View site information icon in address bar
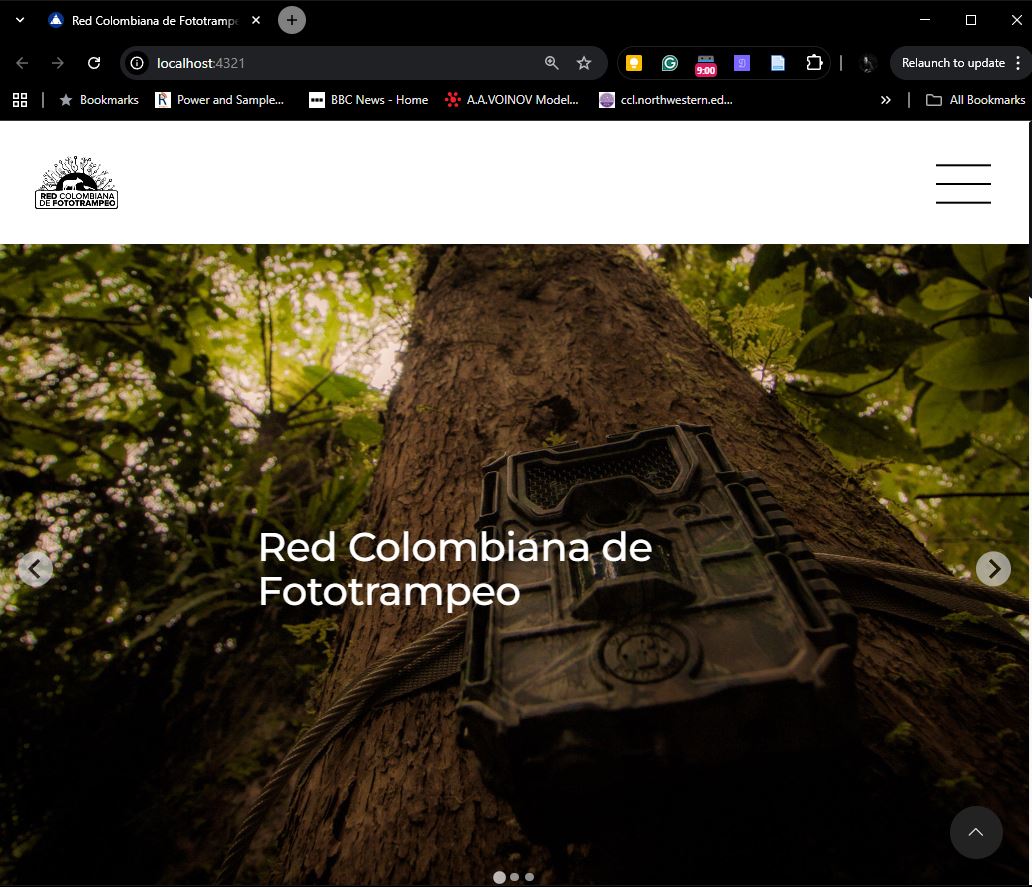Screen dimensions: 1032x887 pos(137,63)
